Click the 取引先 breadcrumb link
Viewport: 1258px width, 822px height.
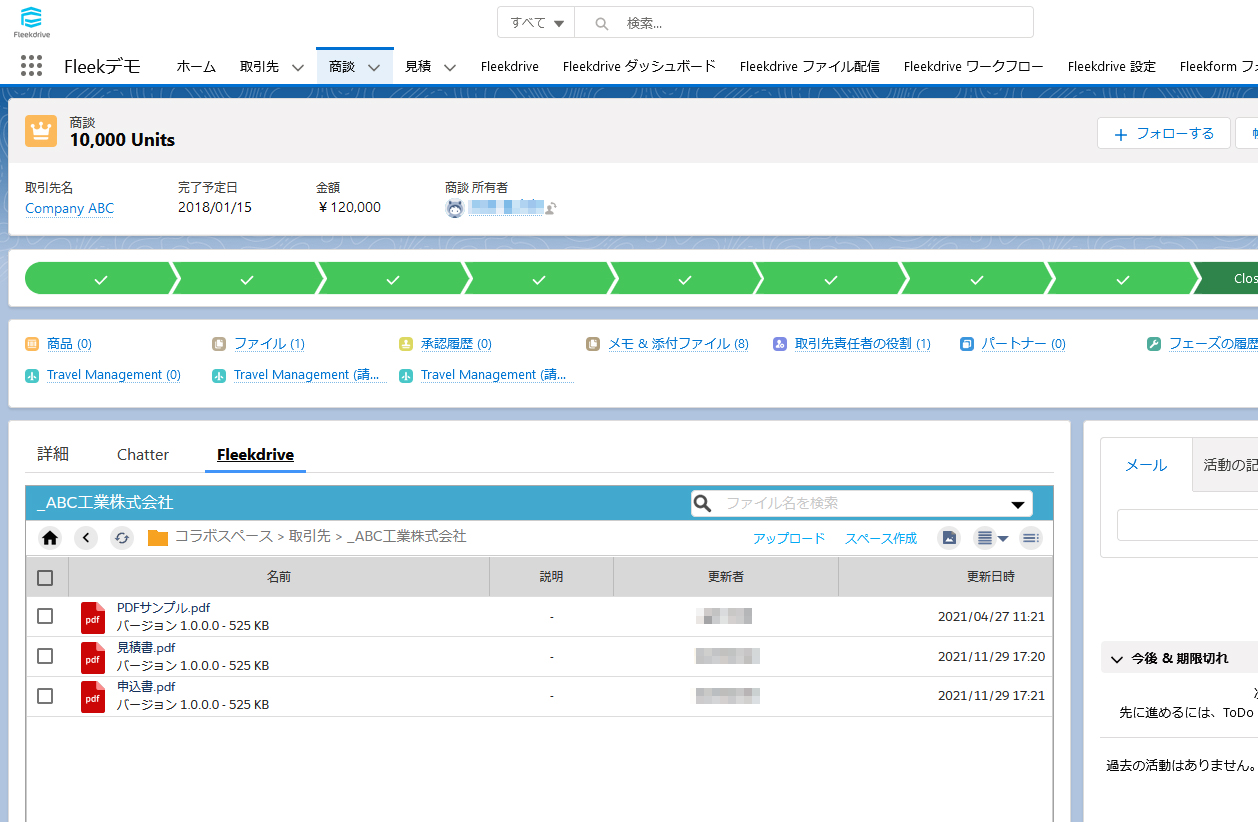coord(310,537)
